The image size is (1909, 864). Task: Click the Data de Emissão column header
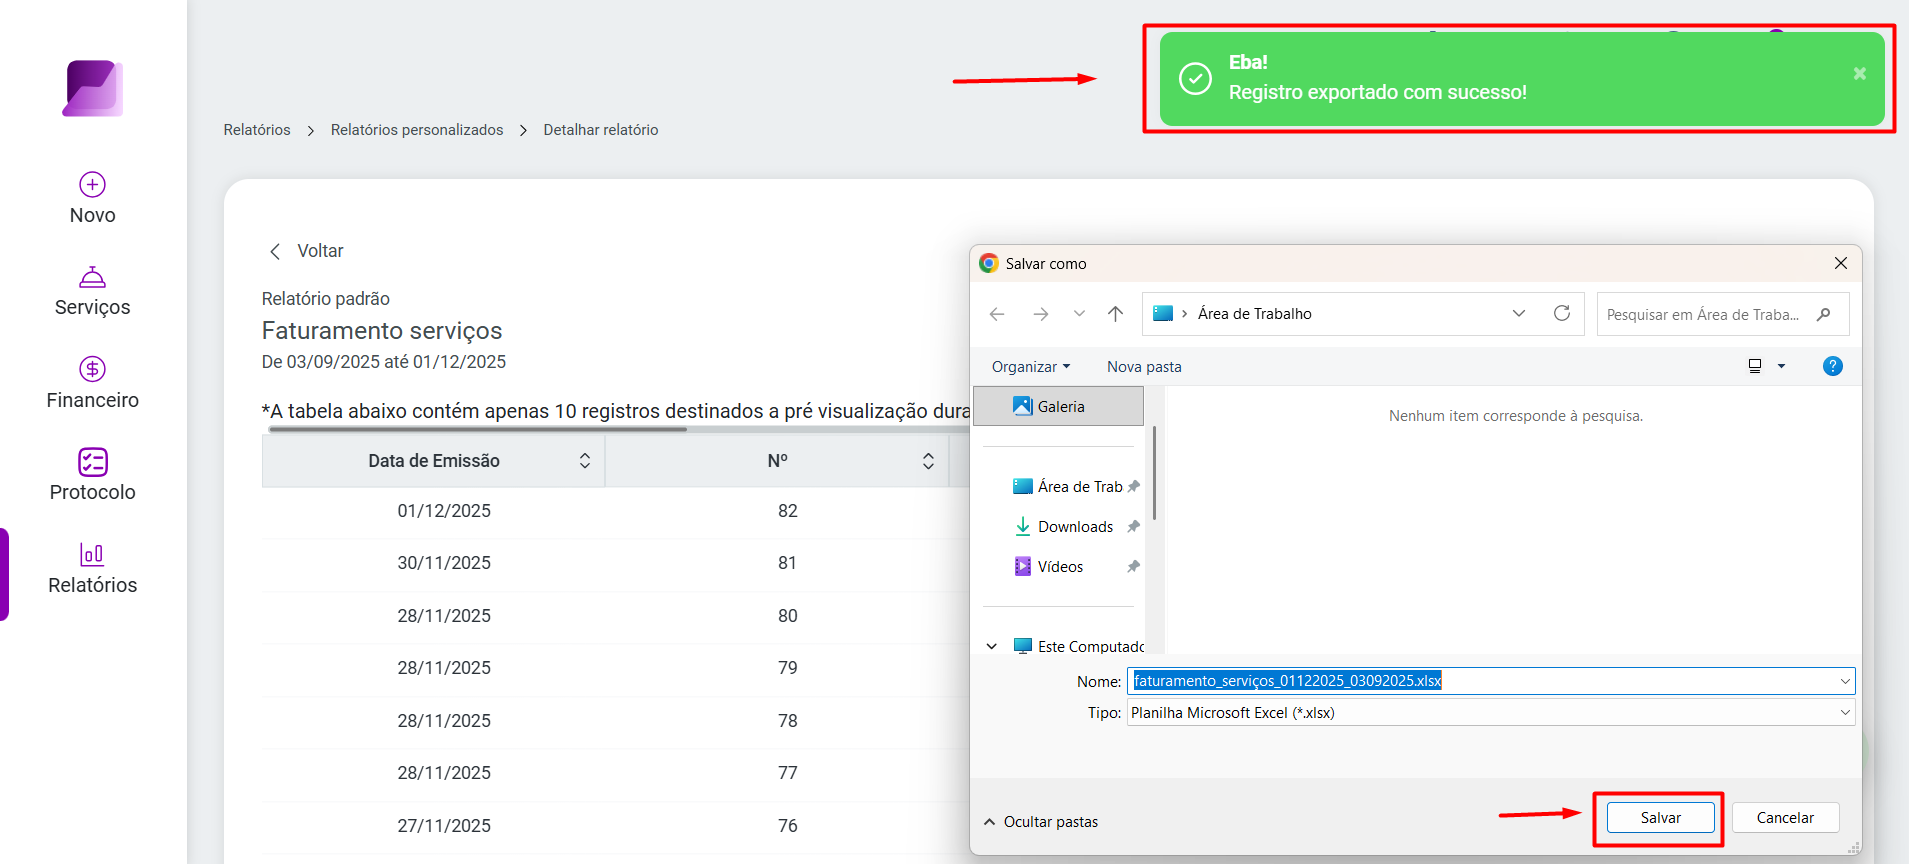[x=434, y=461]
